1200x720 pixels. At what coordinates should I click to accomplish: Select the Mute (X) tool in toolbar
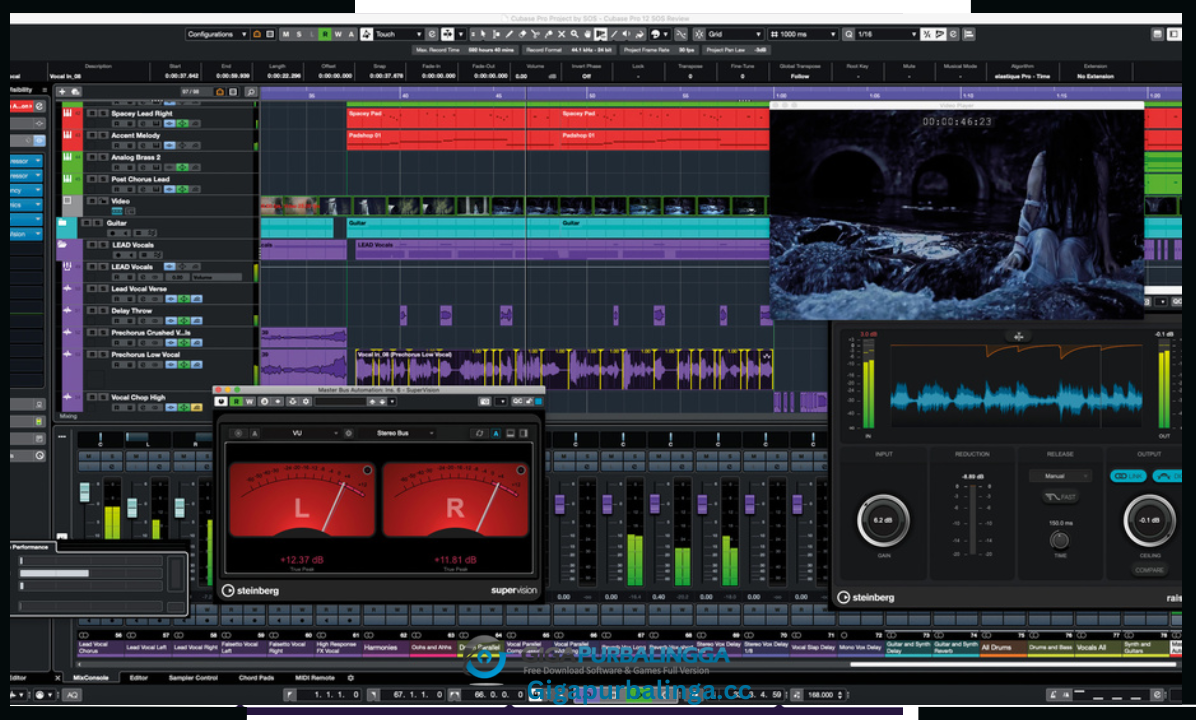(x=561, y=34)
